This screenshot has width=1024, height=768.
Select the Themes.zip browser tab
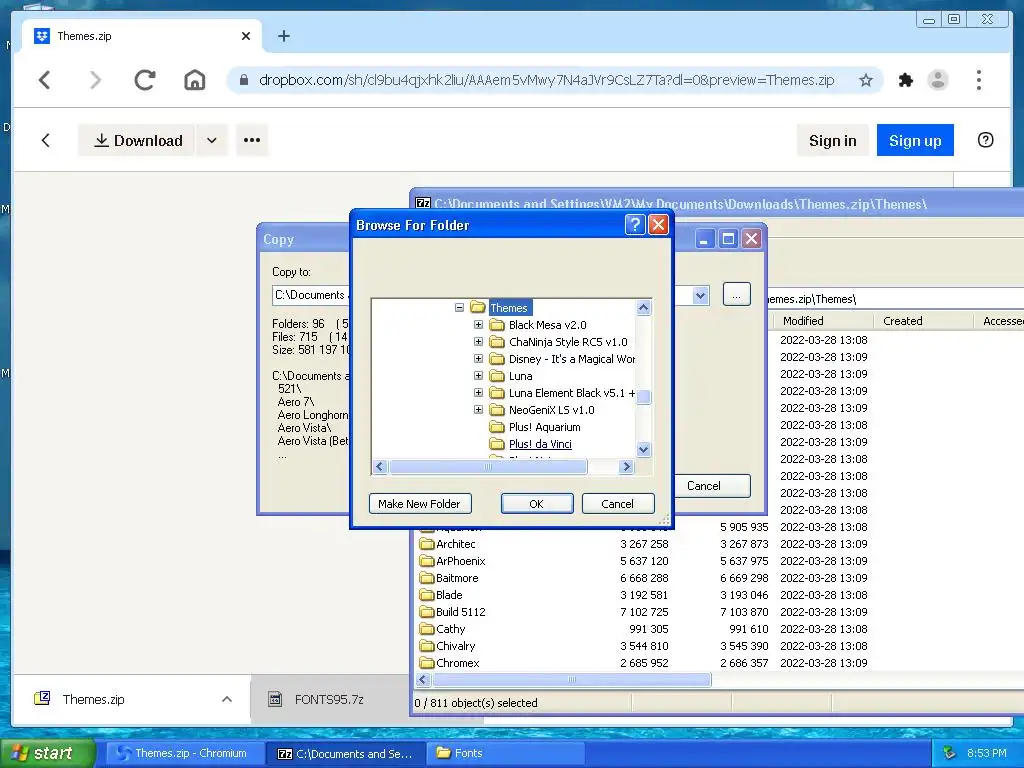coord(142,36)
